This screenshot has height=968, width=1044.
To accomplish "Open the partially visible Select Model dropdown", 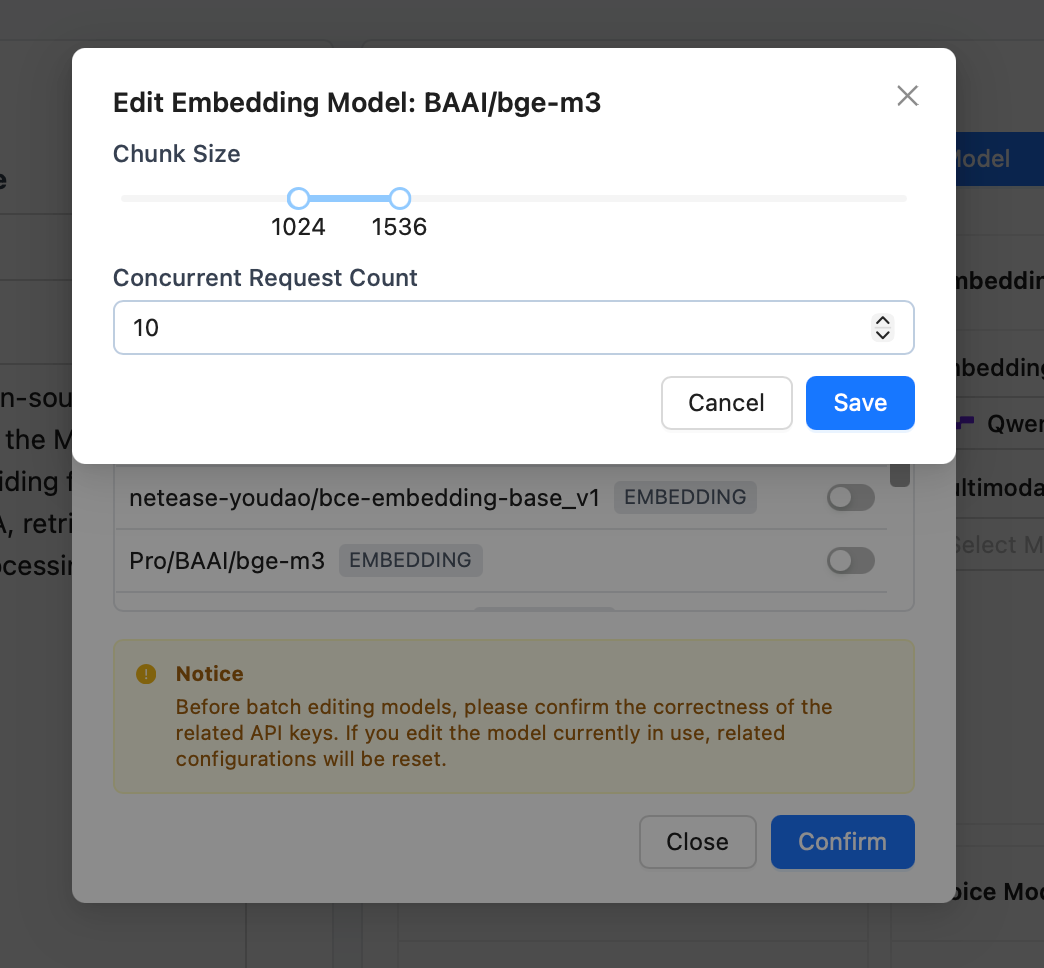I will (996, 545).
